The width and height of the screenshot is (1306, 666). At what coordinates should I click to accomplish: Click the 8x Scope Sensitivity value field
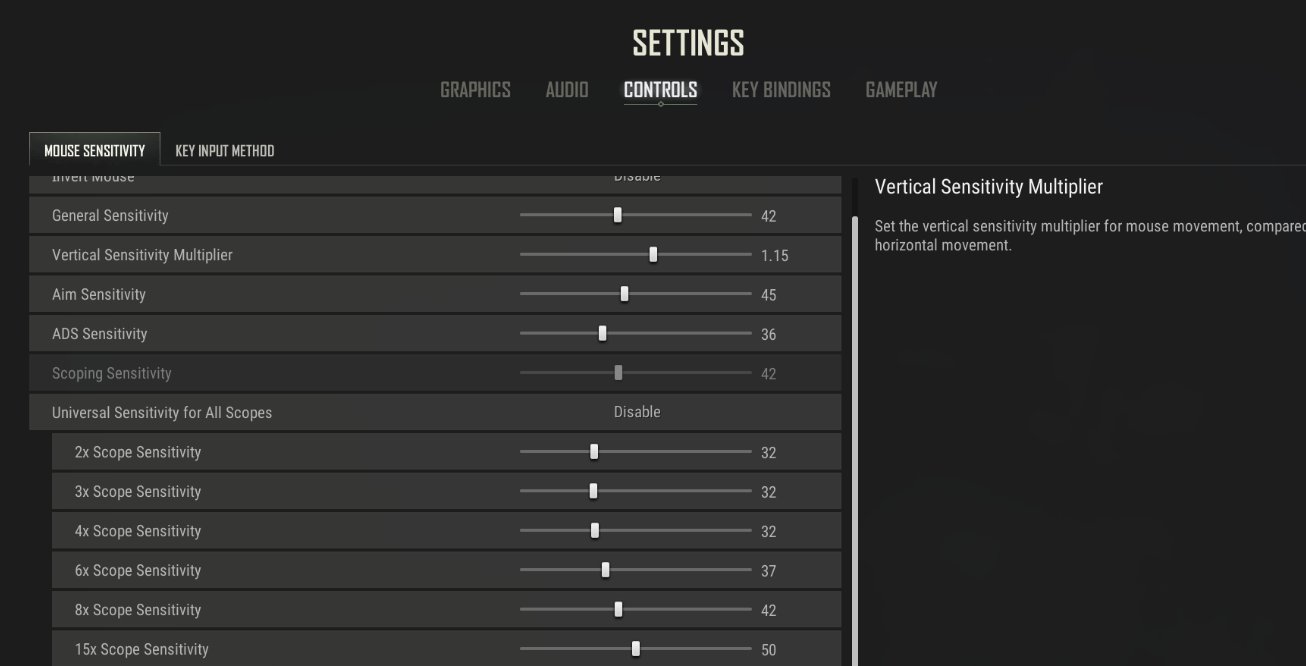(x=768, y=610)
